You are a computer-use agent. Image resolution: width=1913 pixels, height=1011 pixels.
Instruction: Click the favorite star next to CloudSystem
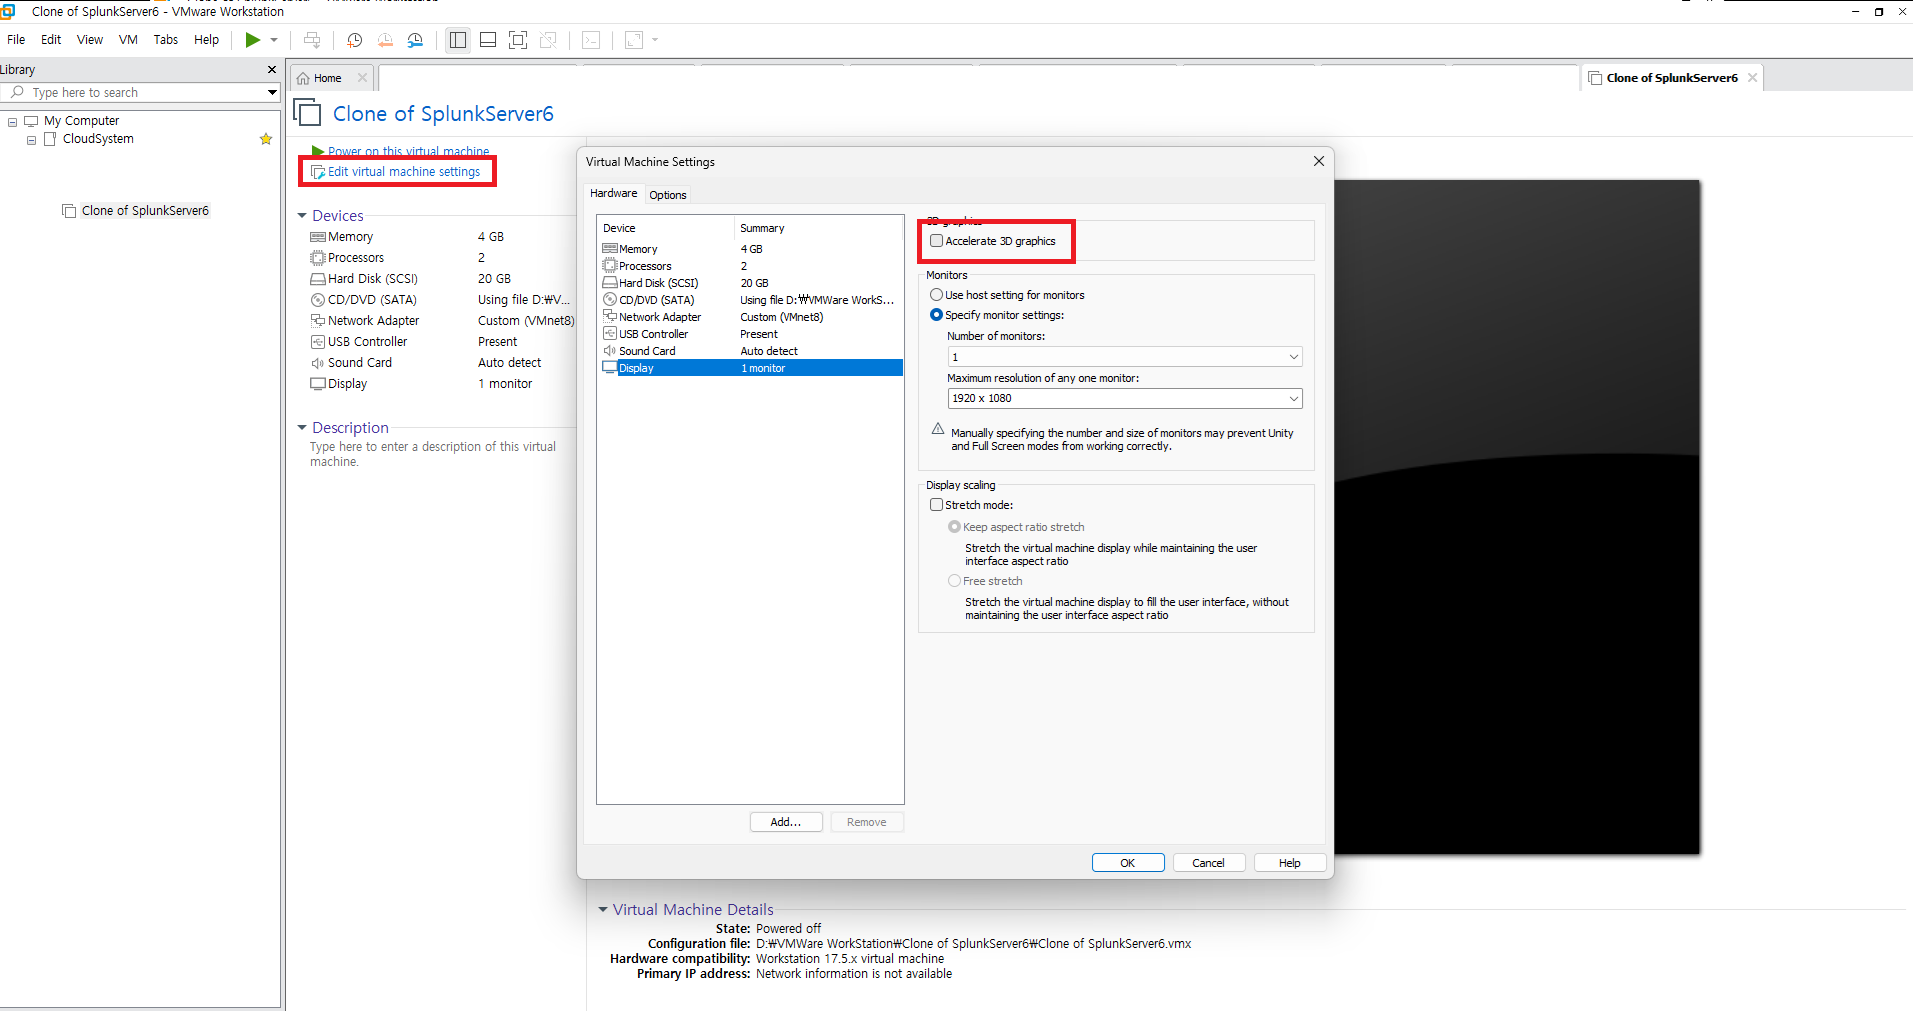click(266, 139)
